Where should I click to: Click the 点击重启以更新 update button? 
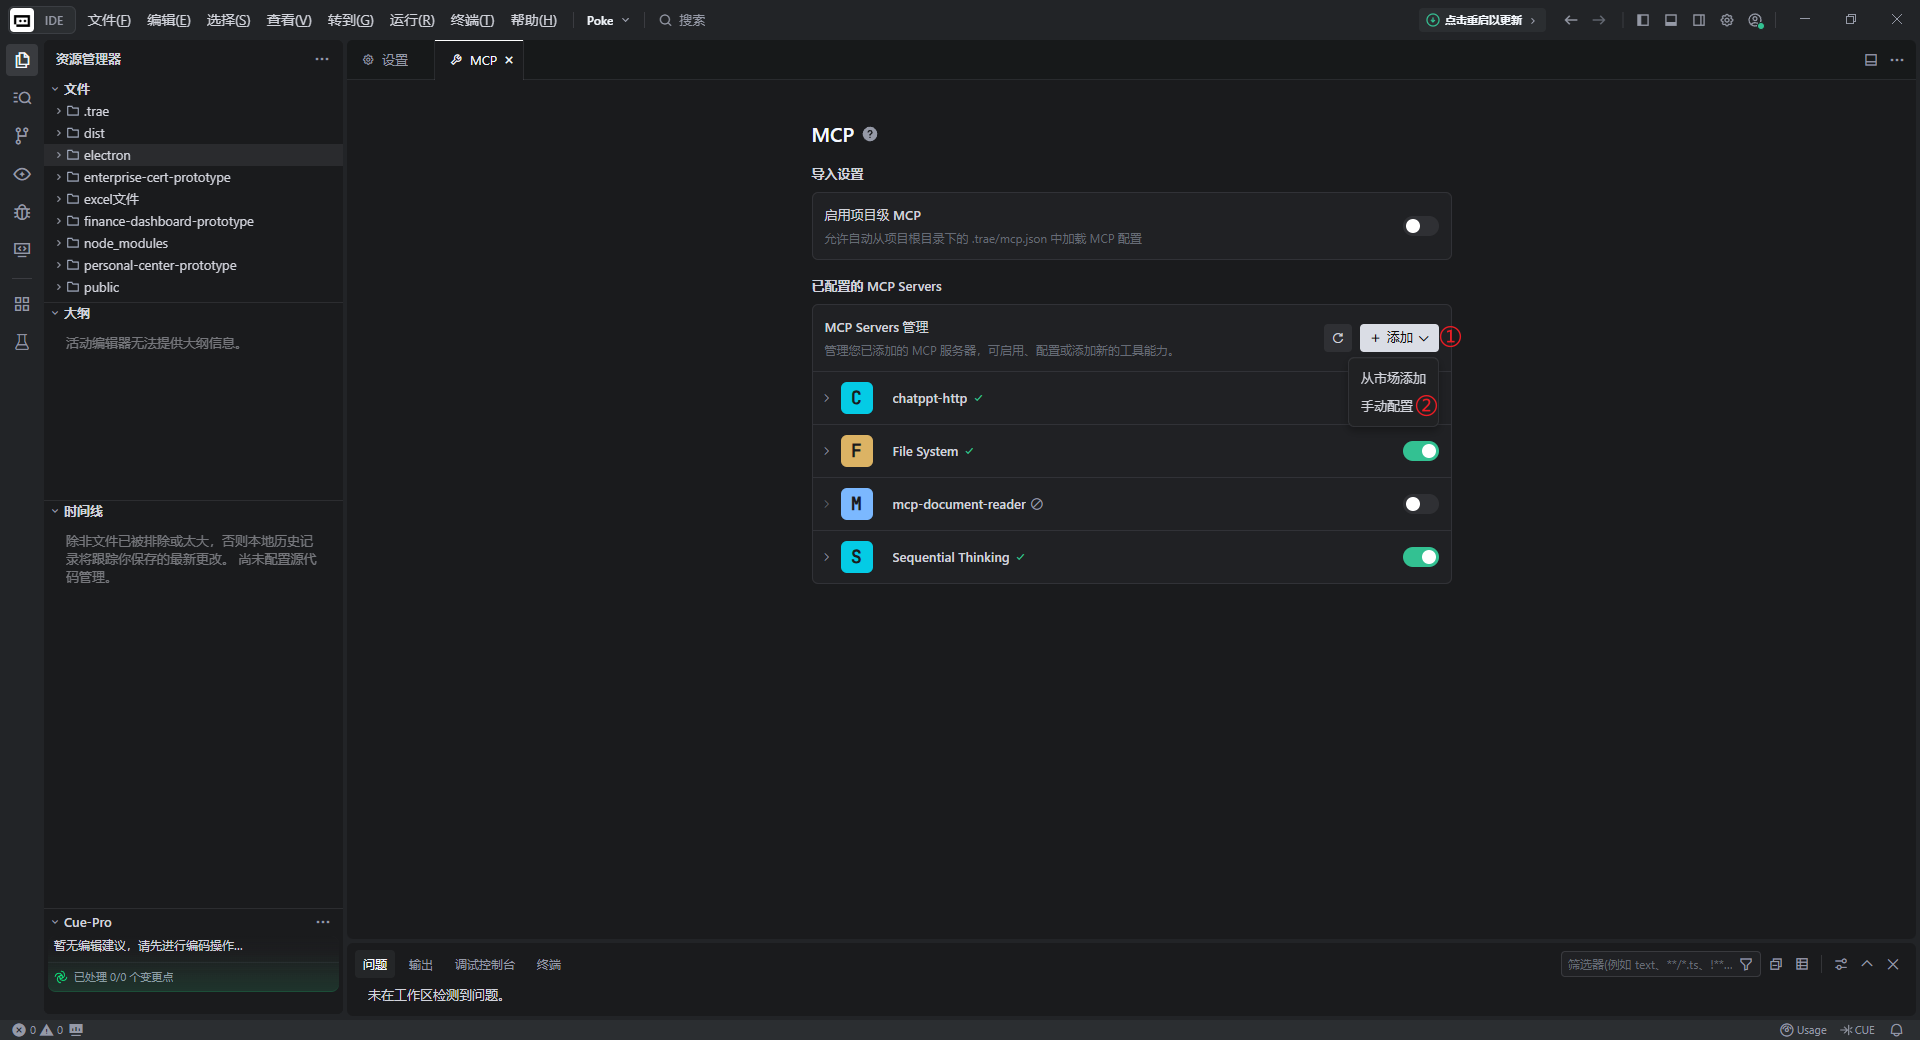point(1482,20)
